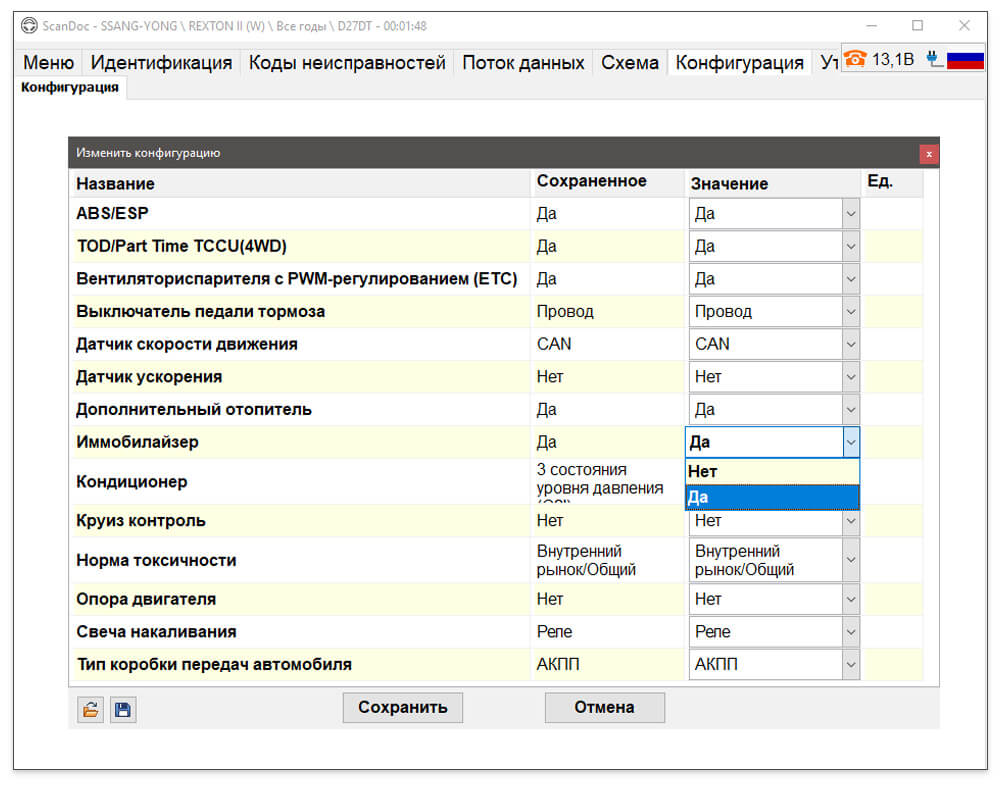Click the Круиз контроль row name

coord(141,521)
